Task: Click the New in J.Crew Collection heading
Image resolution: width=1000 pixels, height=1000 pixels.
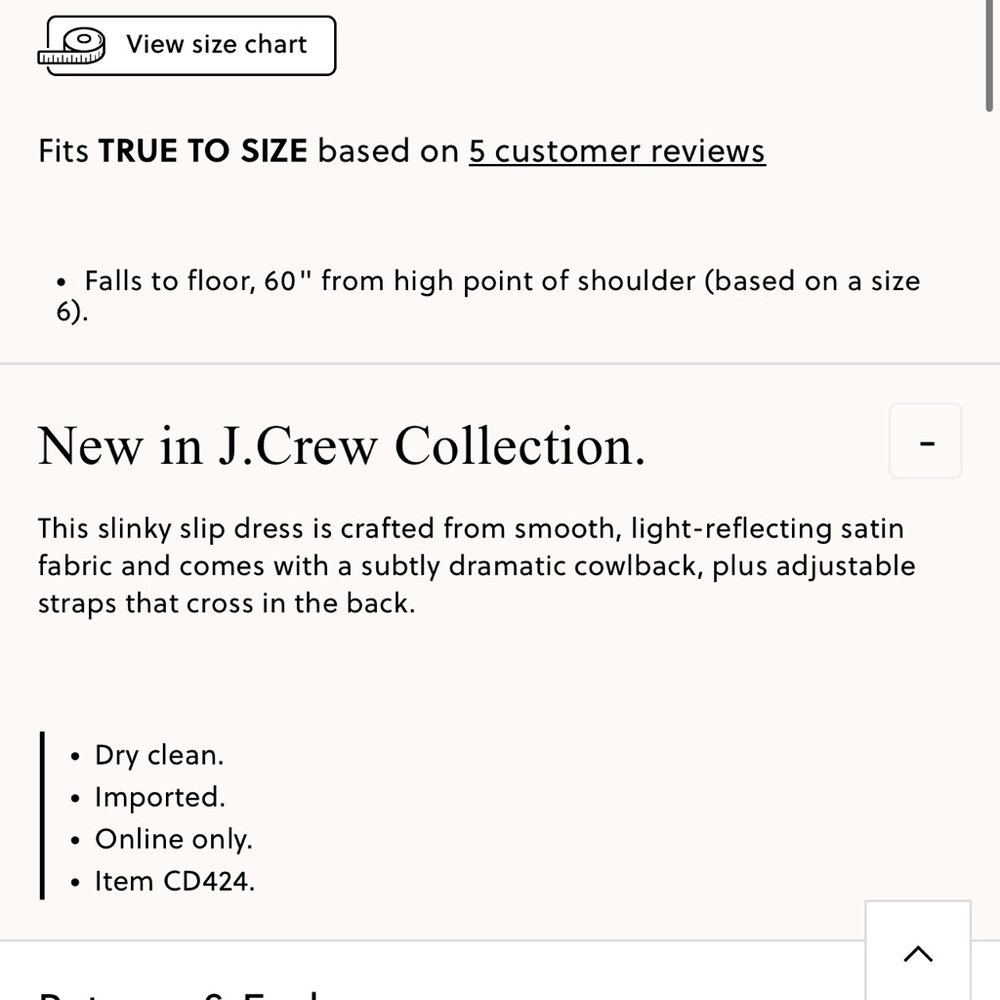Action: (x=342, y=446)
